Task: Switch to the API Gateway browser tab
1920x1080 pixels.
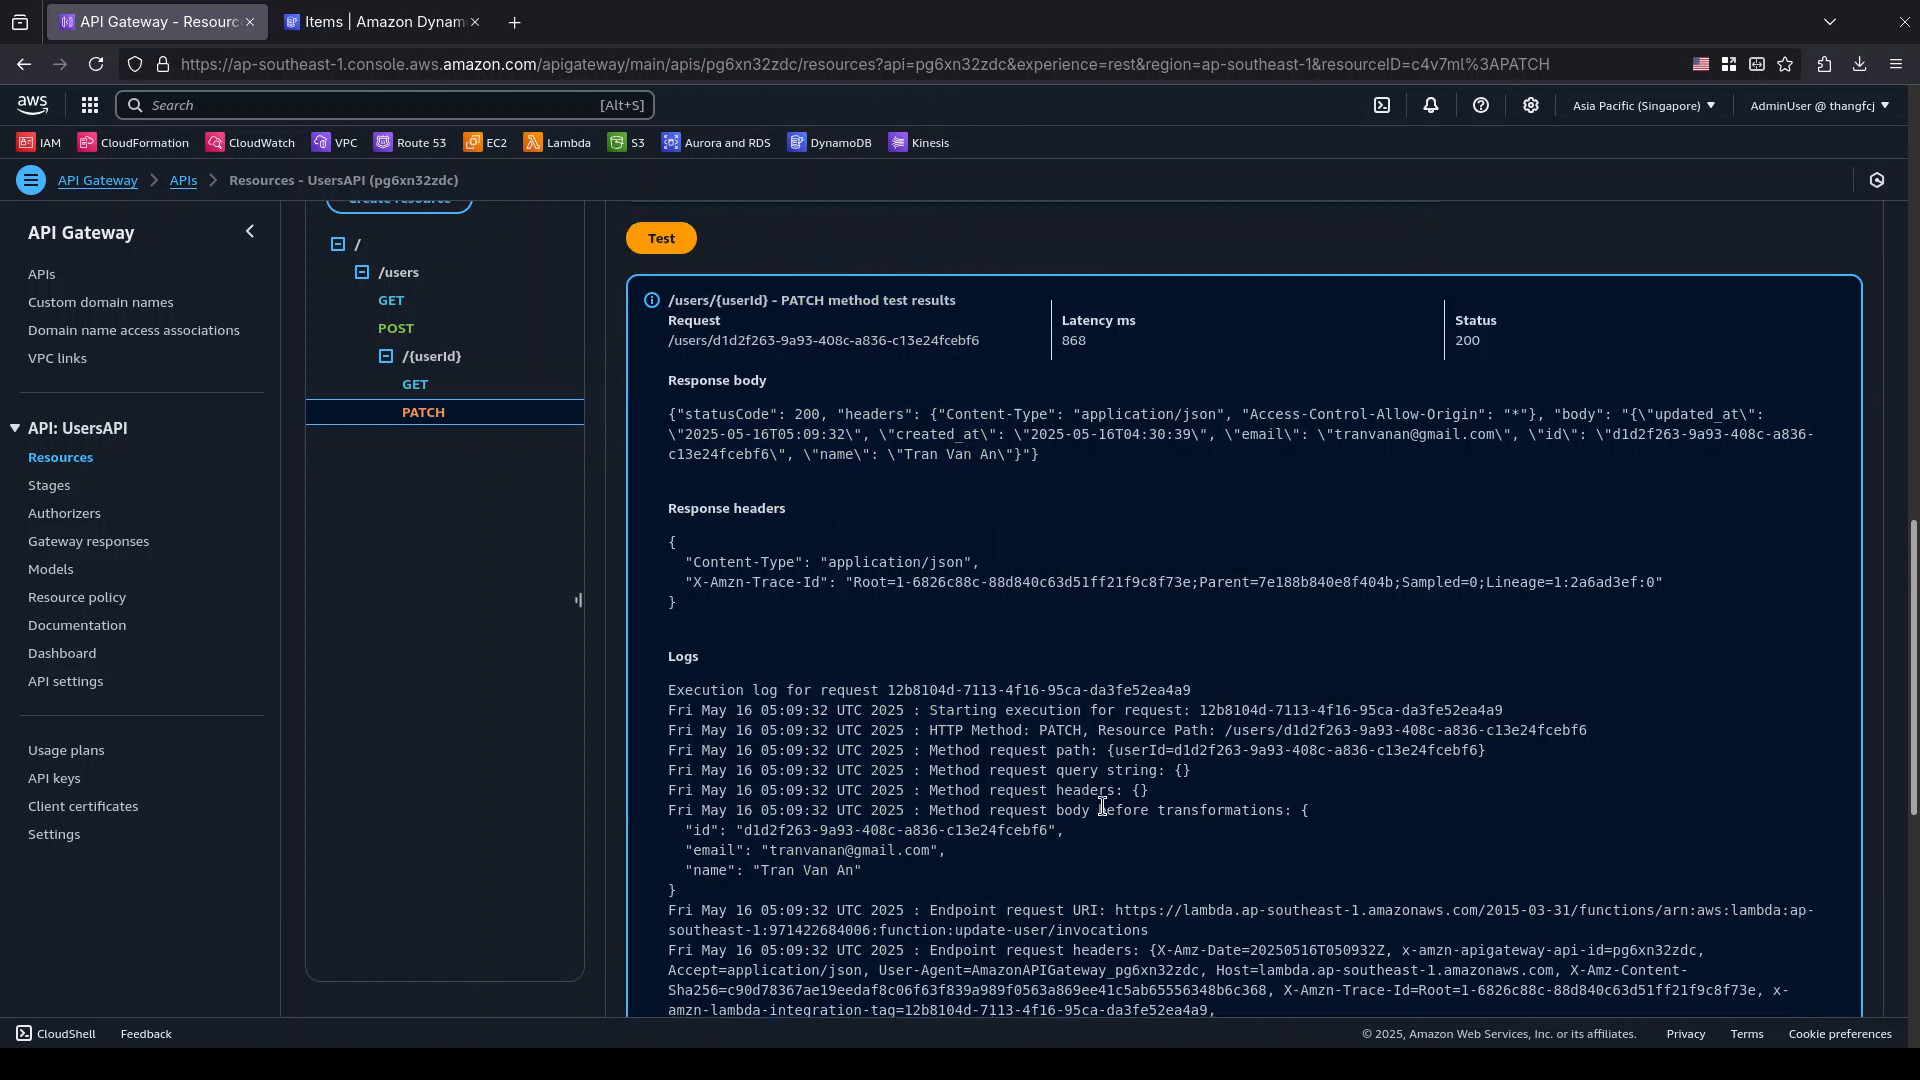Action: click(157, 21)
